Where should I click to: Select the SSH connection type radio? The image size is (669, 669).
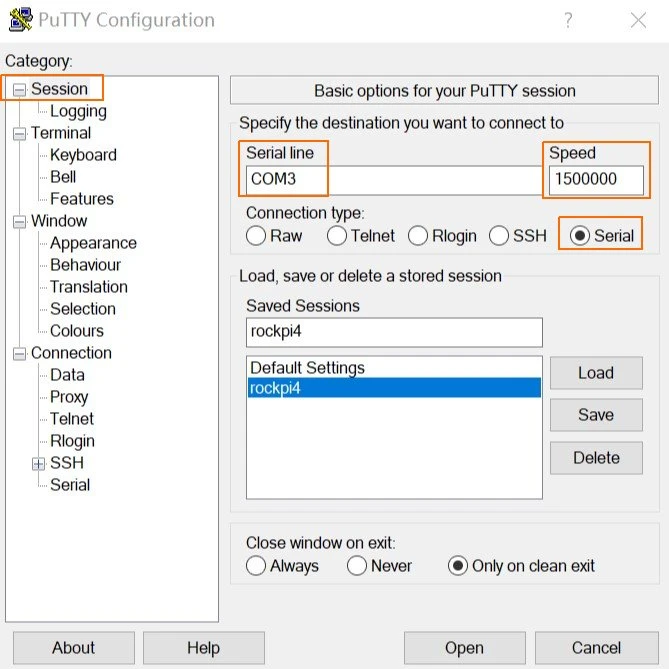tap(499, 236)
